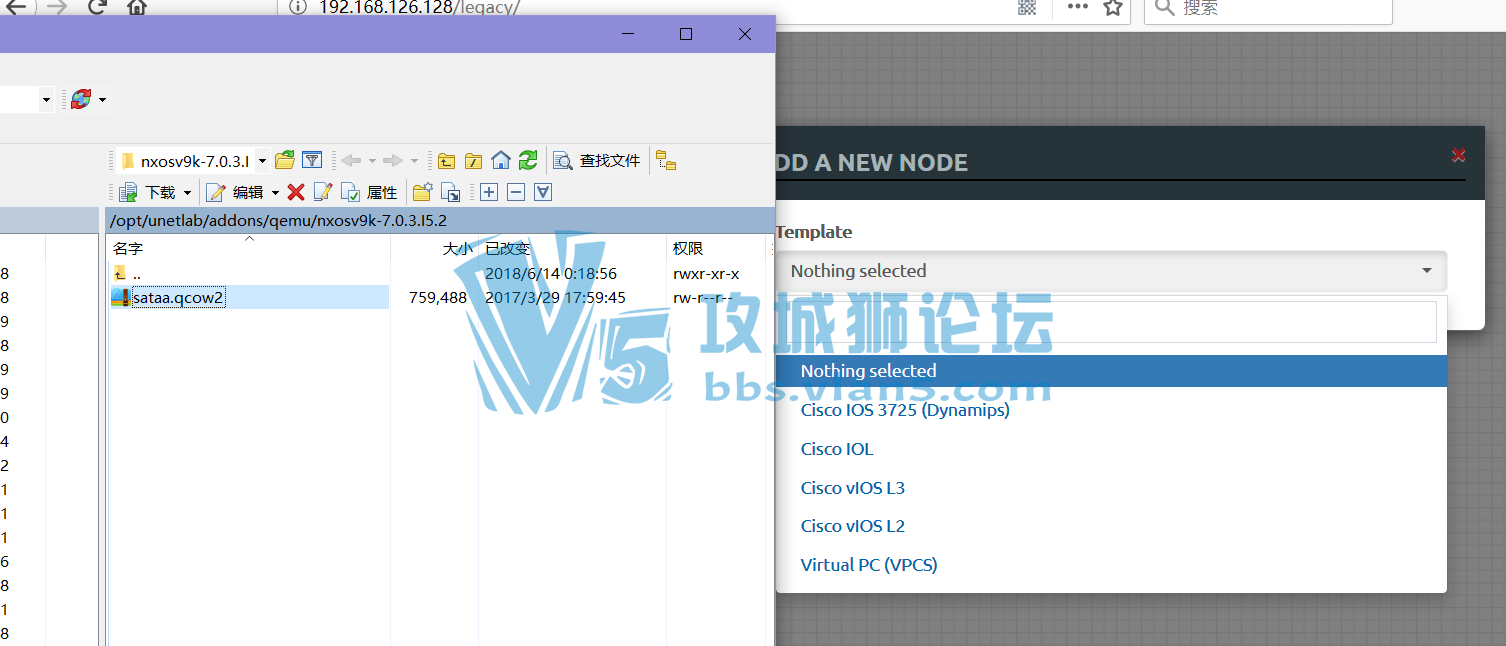Click the browser home button
This screenshot has height=646, width=1506.
pos(137,7)
